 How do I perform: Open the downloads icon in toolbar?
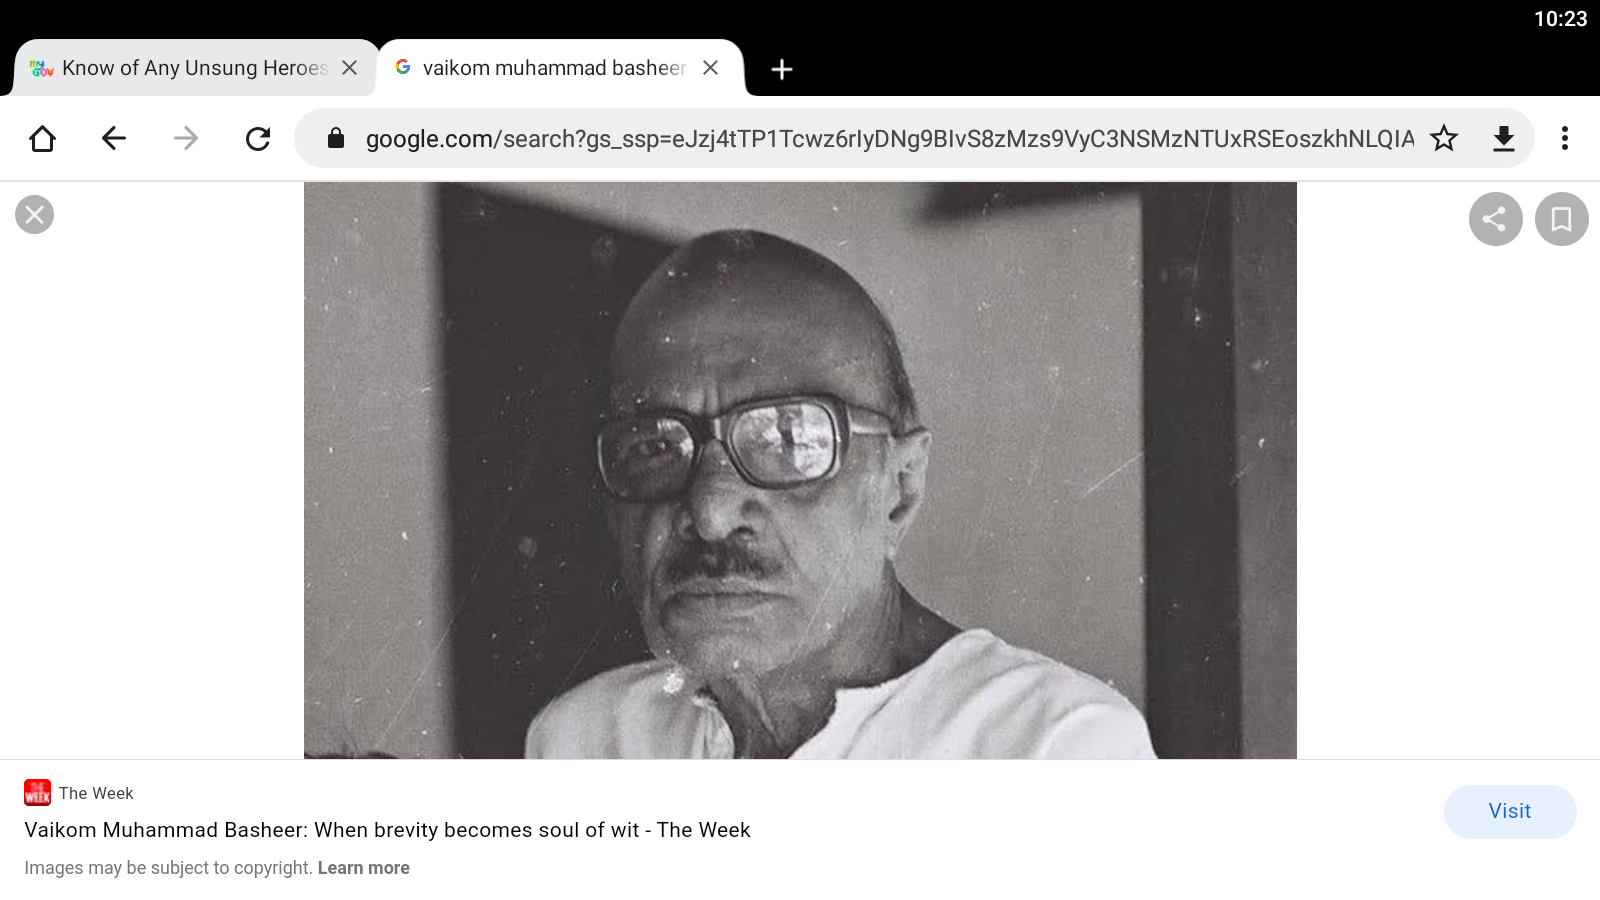1504,138
